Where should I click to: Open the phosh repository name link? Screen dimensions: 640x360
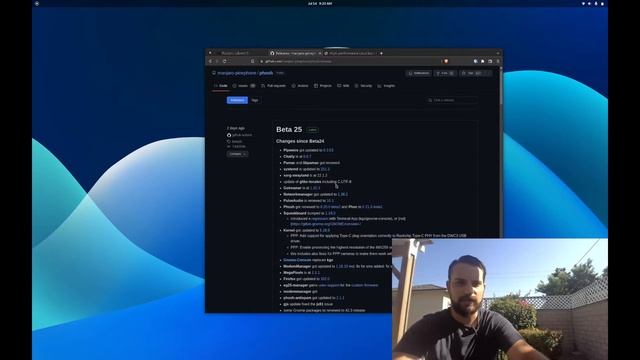point(266,73)
